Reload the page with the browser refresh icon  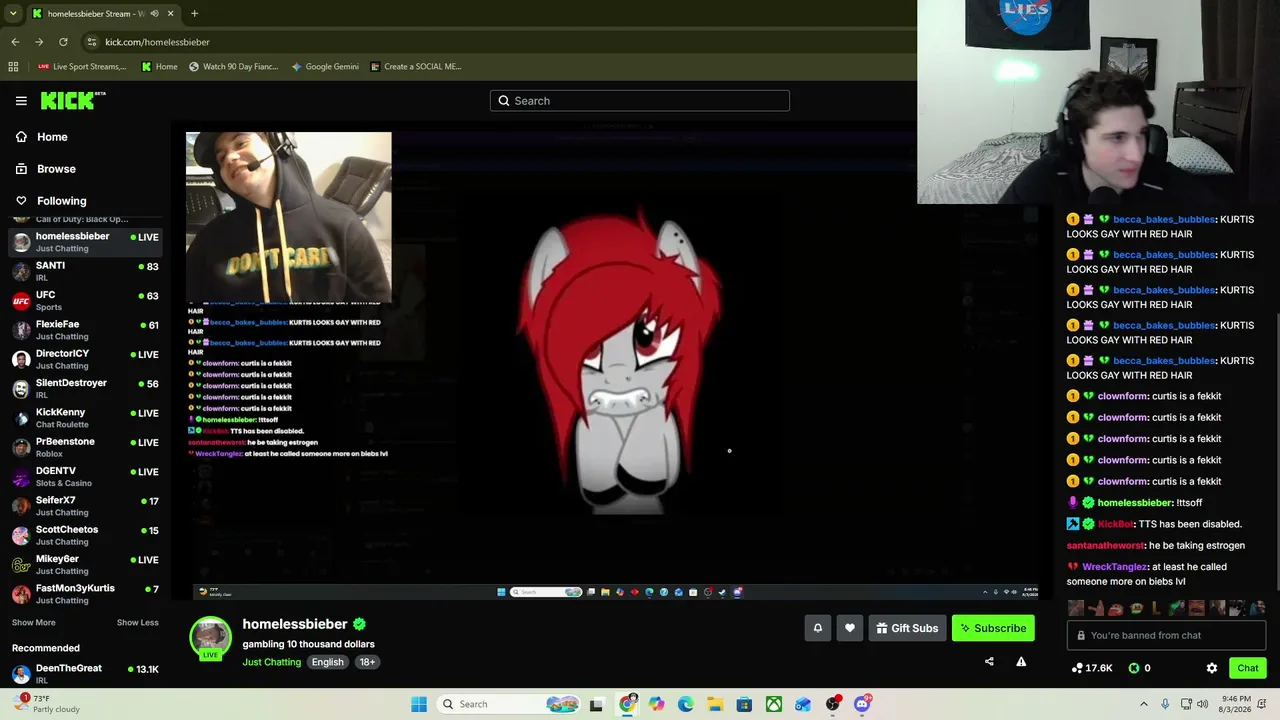(63, 42)
